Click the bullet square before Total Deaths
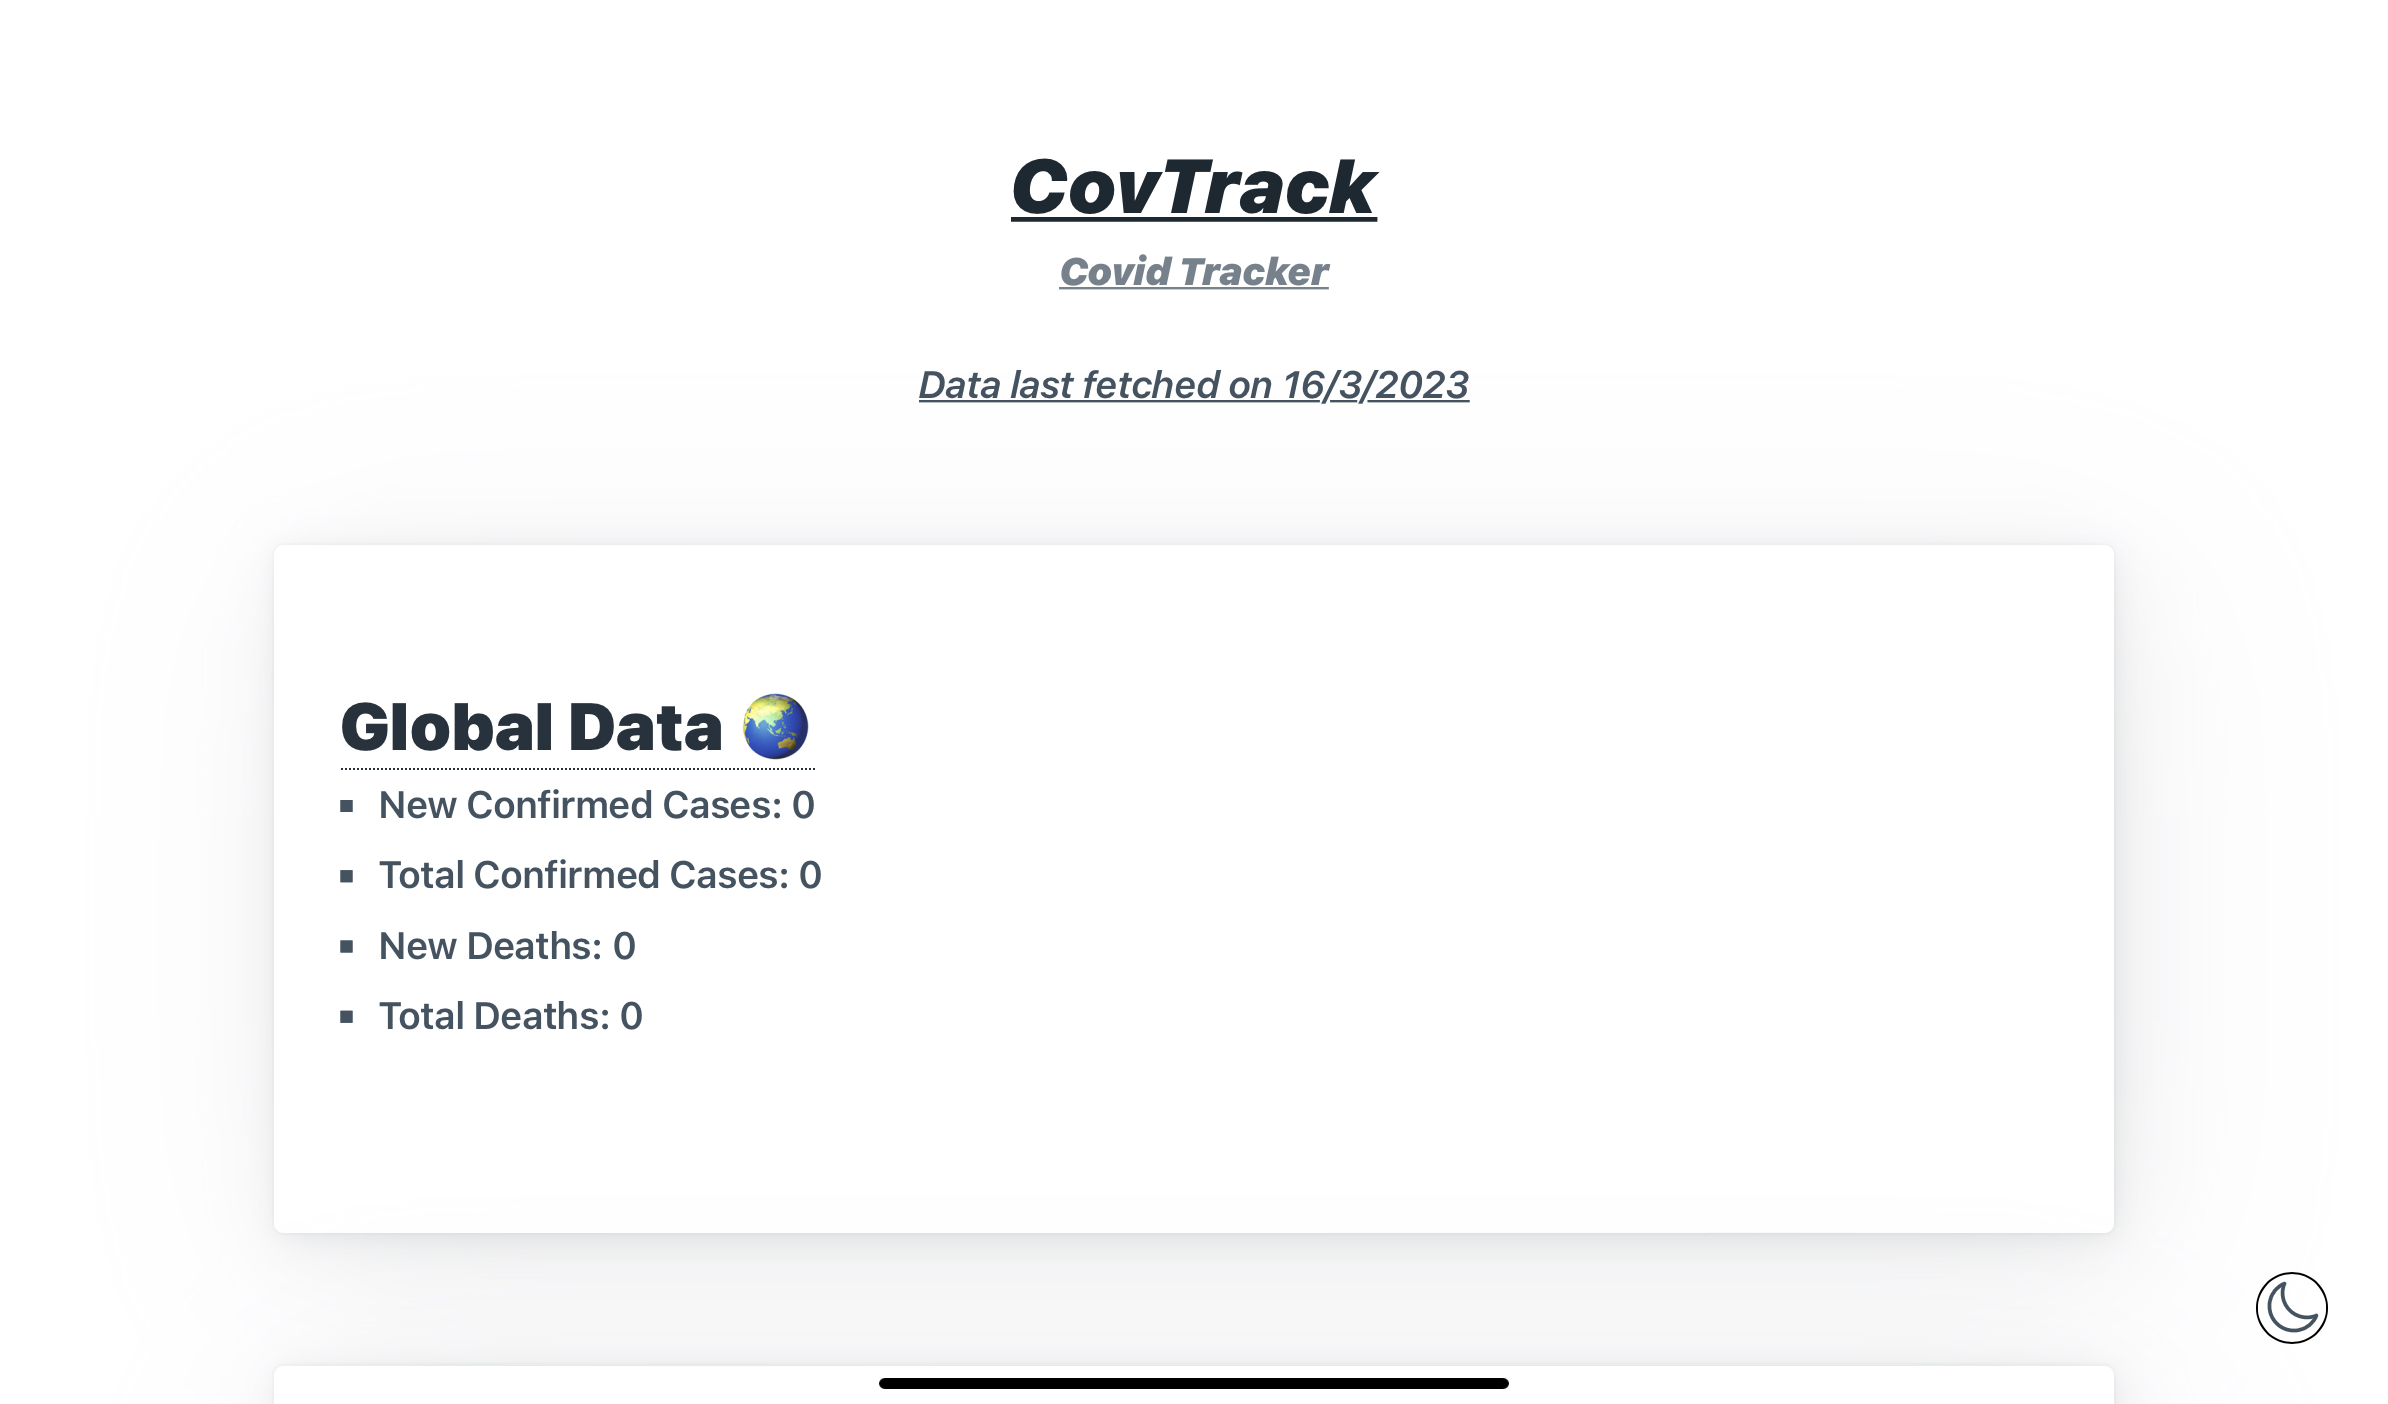This screenshot has height=1404, width=2388. tap(347, 1015)
